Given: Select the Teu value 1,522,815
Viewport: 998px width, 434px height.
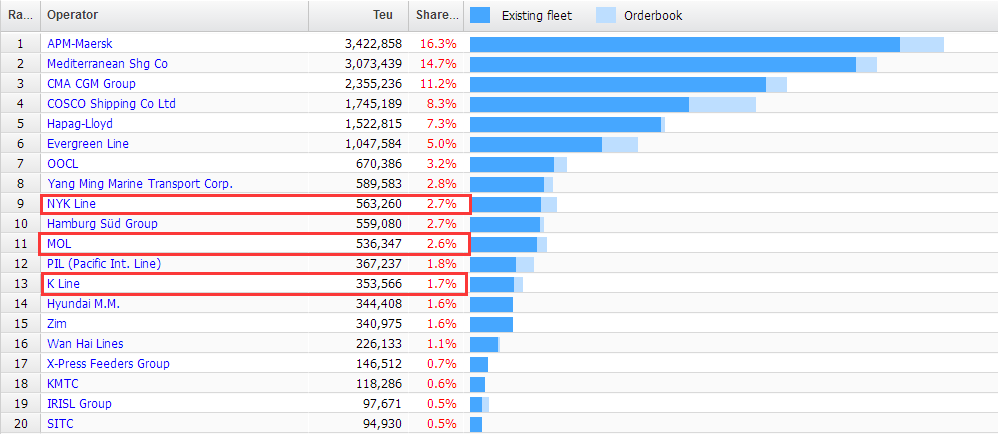Looking at the screenshot, I should click(x=374, y=124).
